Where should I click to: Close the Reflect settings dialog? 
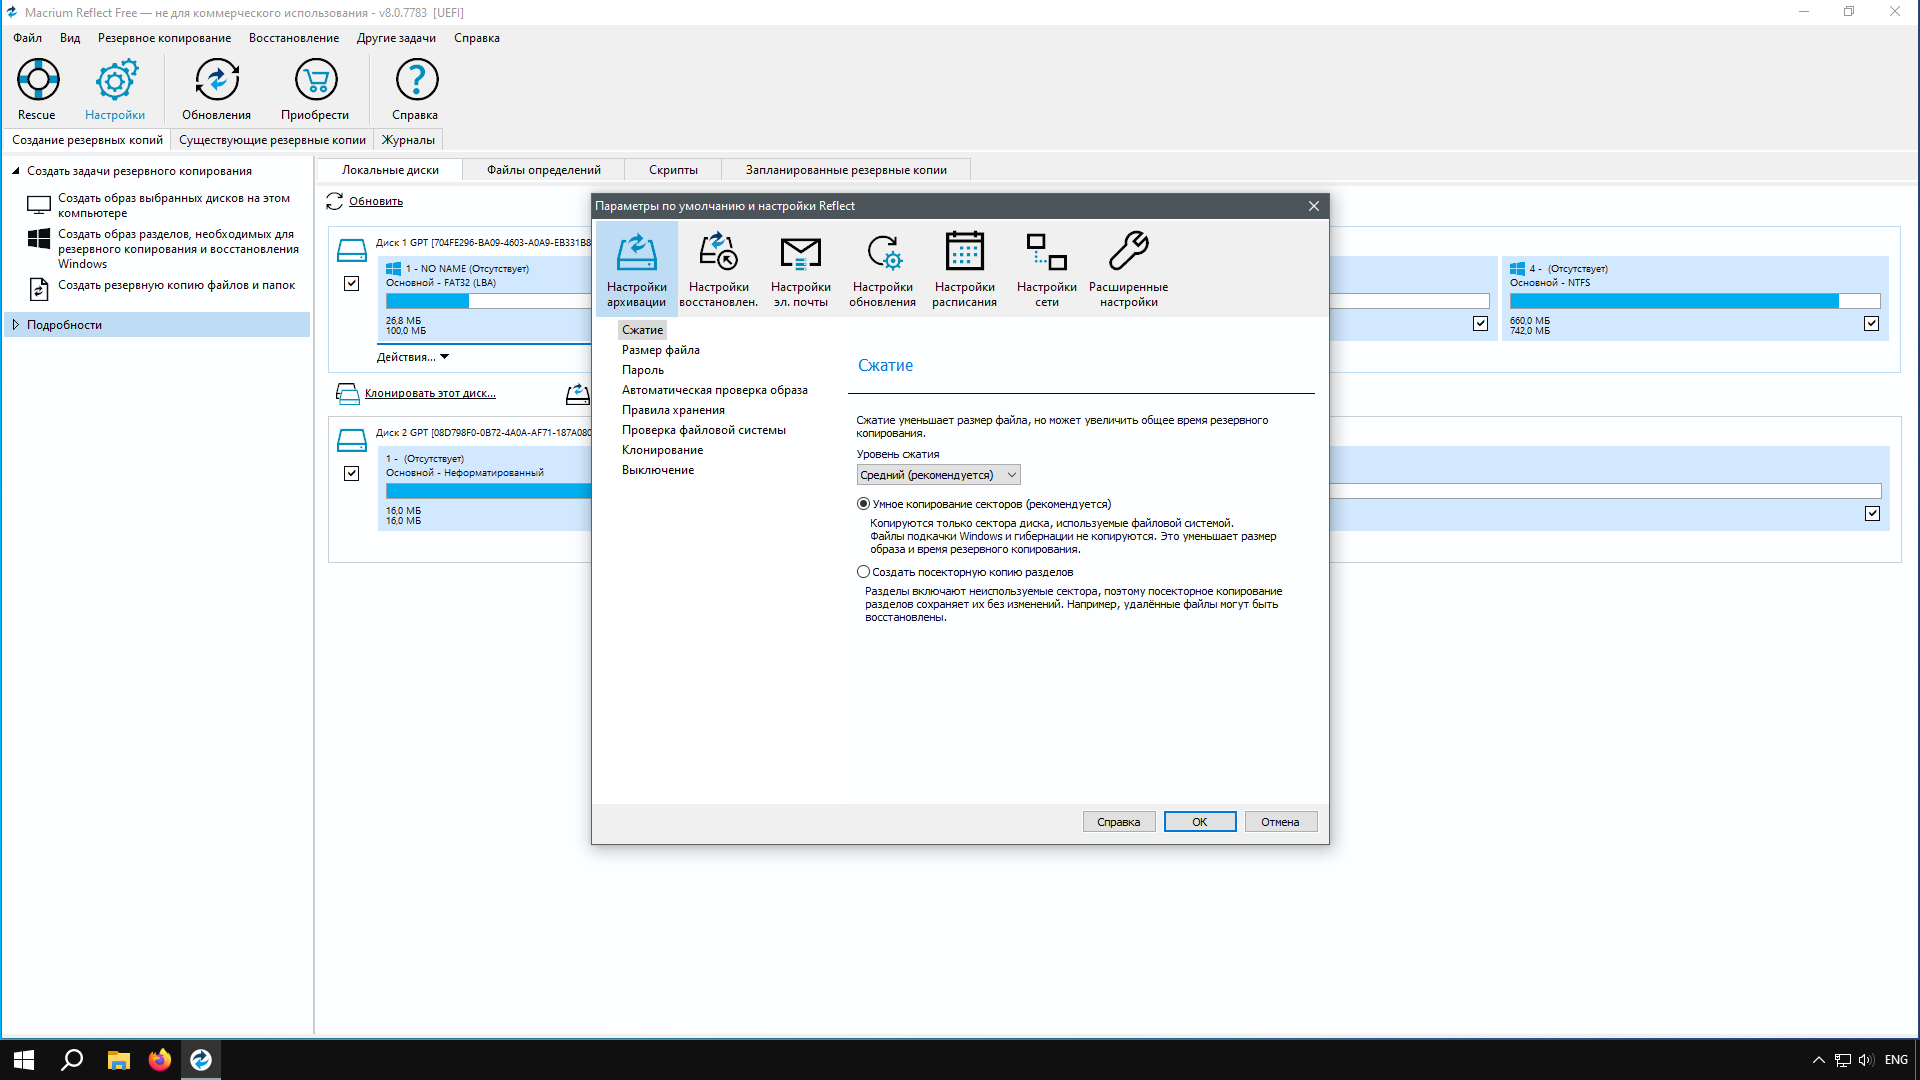[1313, 206]
